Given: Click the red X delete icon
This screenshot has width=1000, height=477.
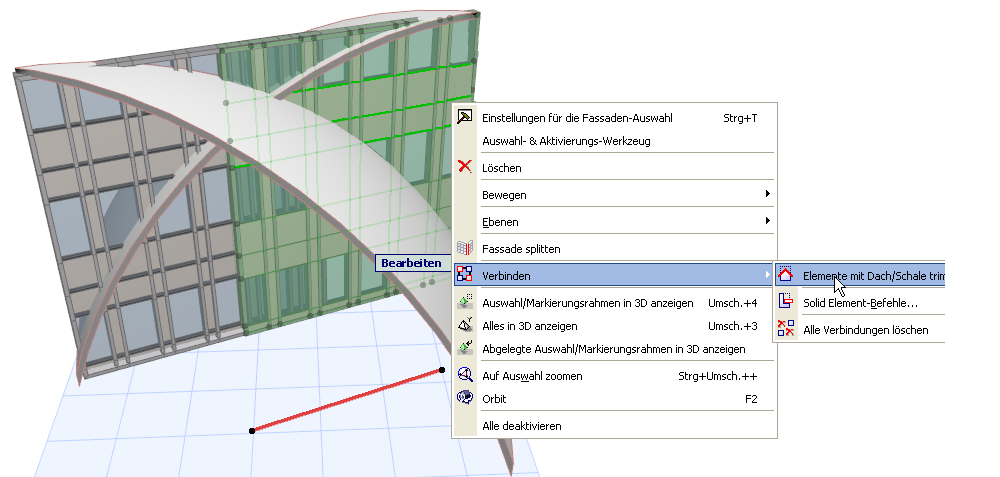Looking at the screenshot, I should coord(465,167).
